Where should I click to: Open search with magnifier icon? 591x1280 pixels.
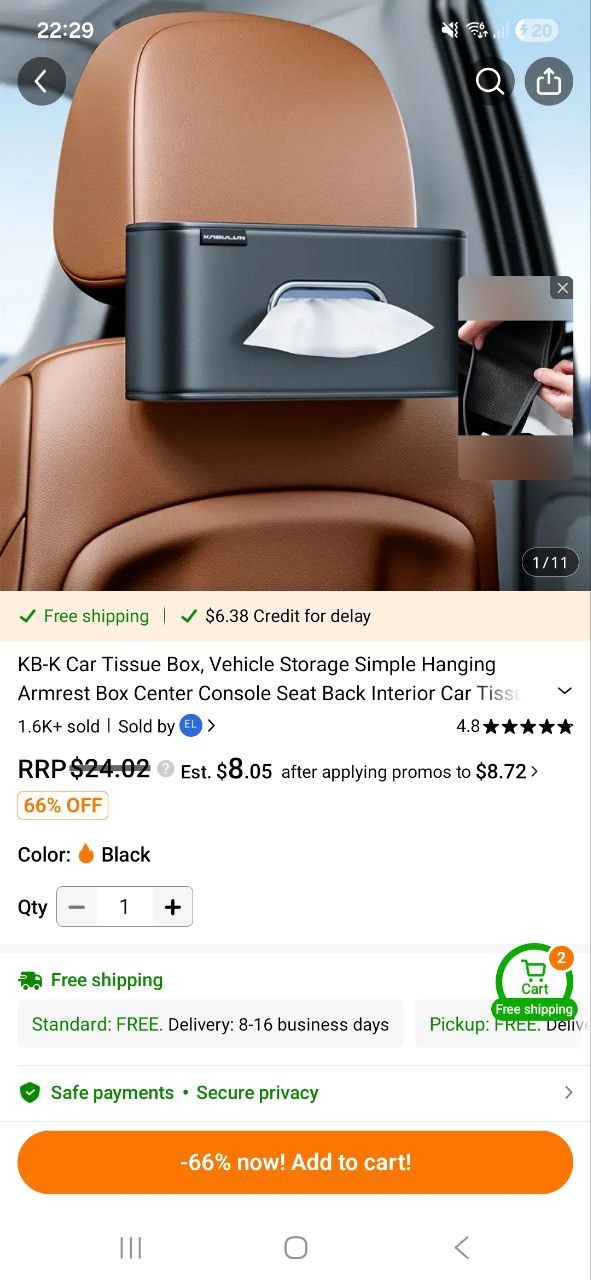490,81
